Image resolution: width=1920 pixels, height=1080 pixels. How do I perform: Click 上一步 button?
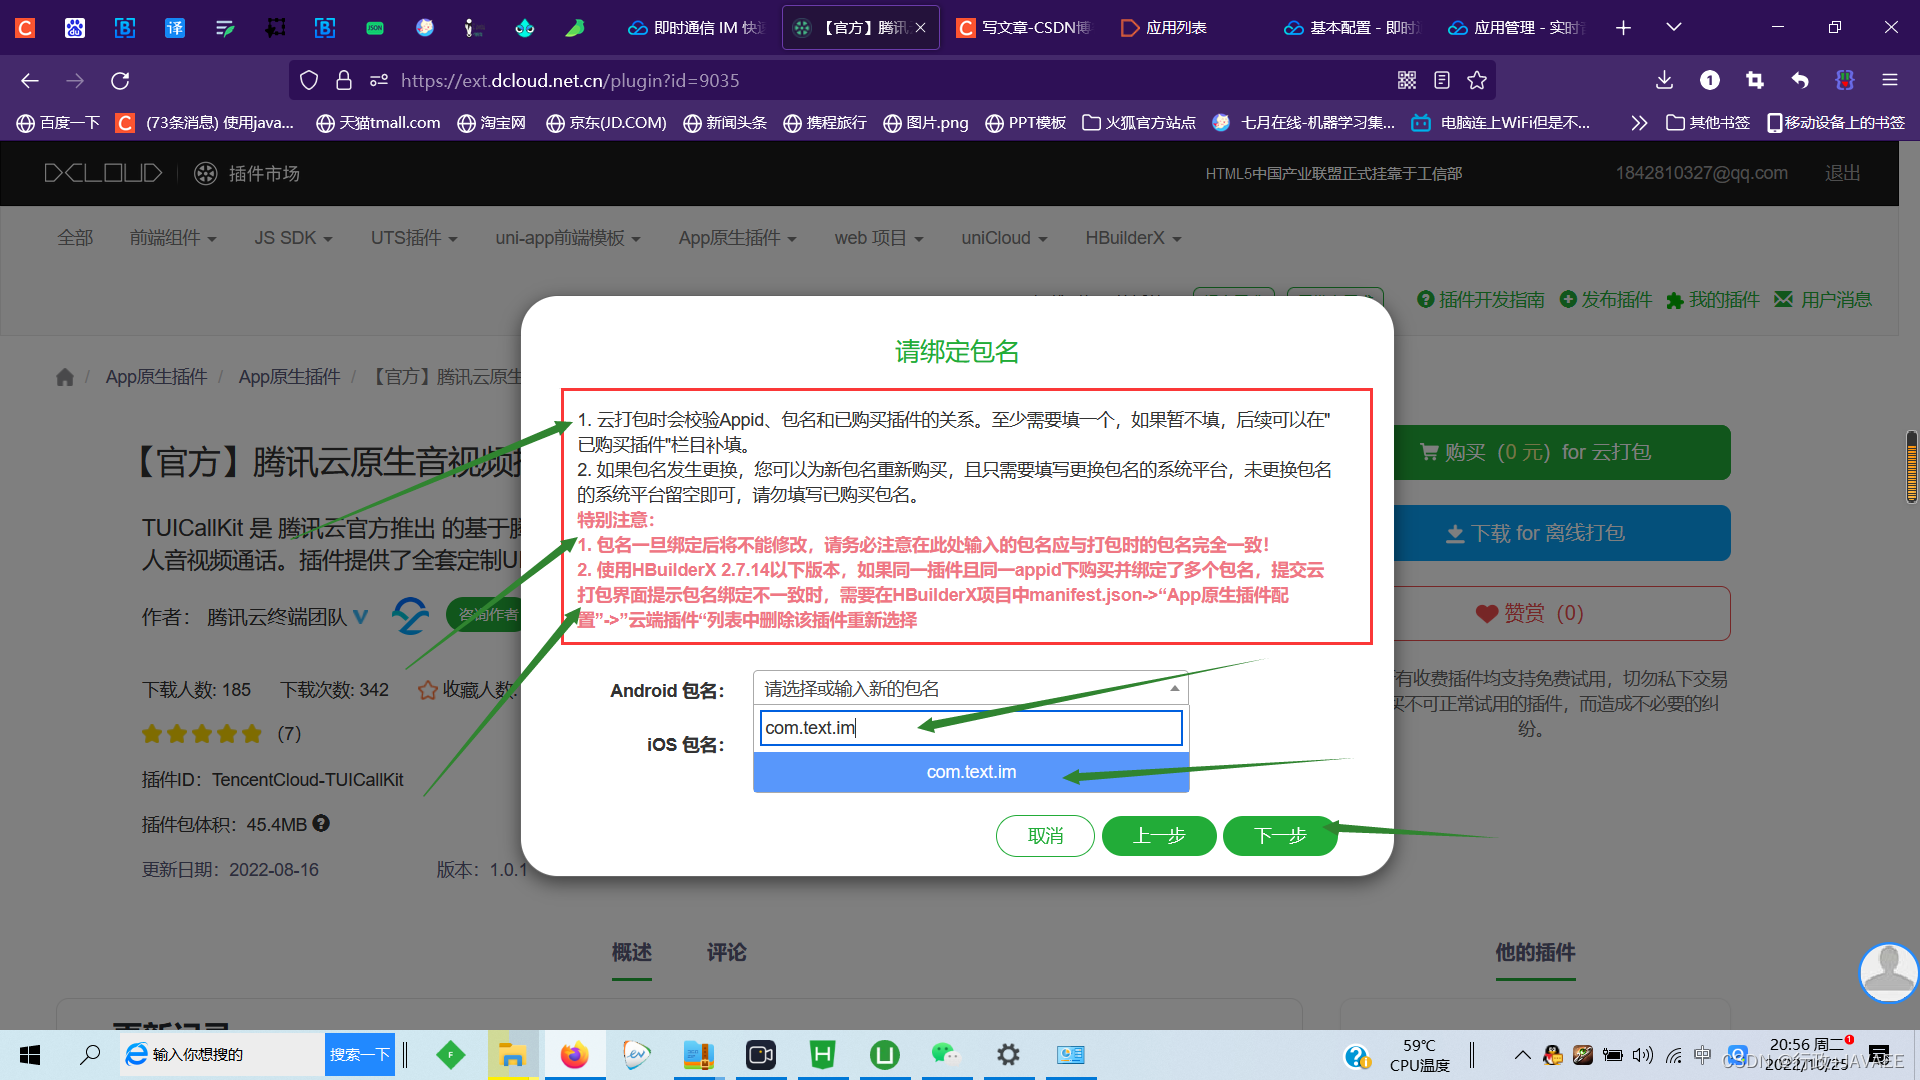click(x=1159, y=836)
